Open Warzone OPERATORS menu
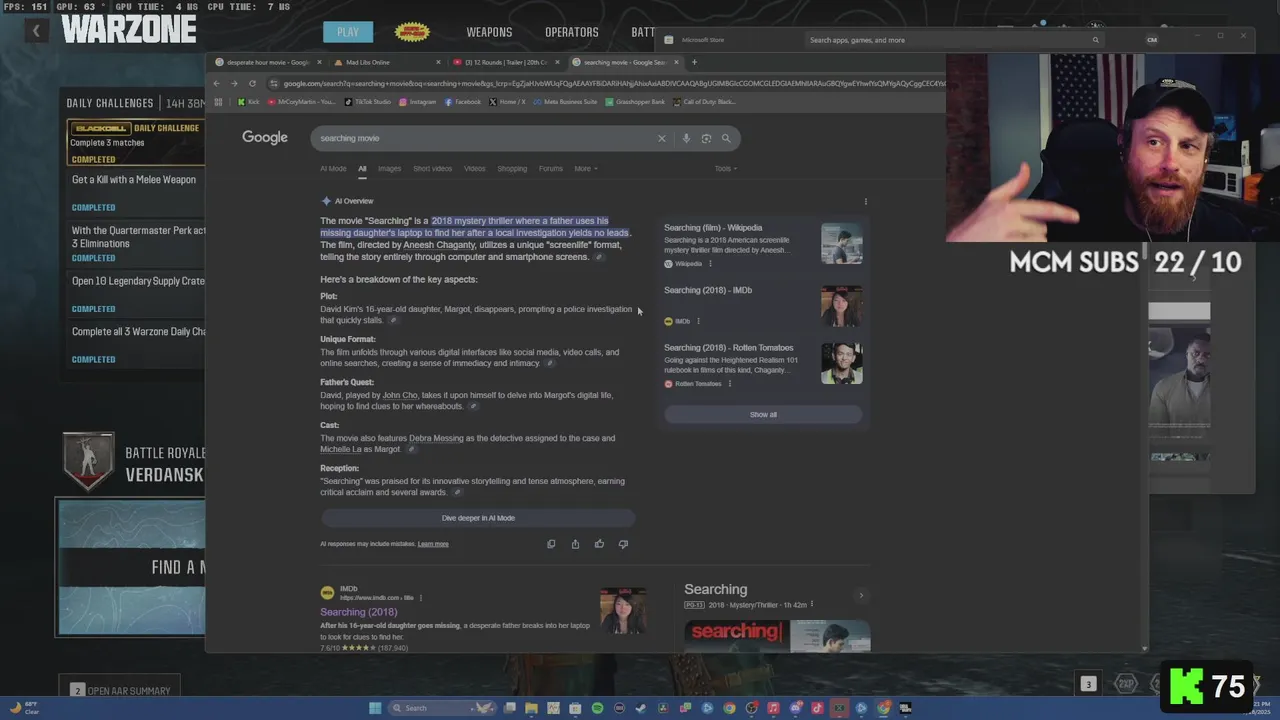 (x=572, y=32)
